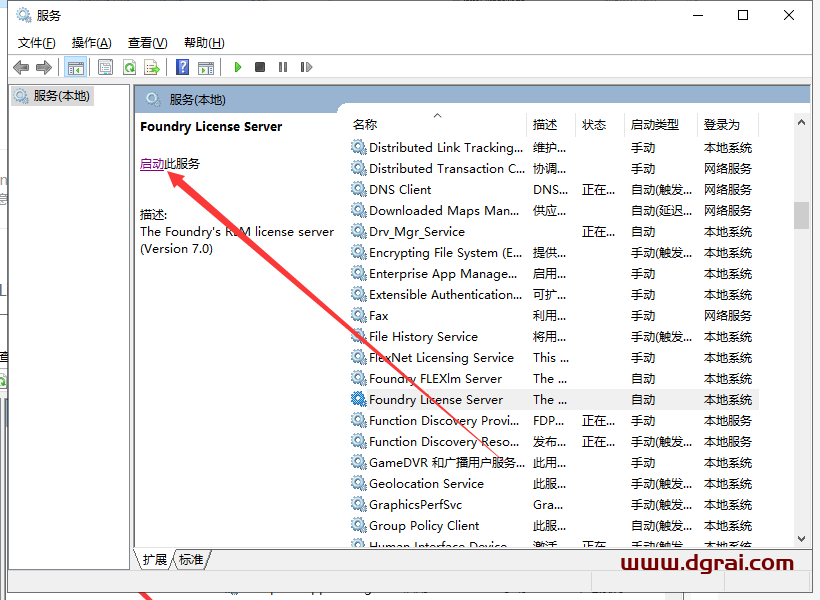Click the Pause service icon
Screen dimensions: 820x600
pyautogui.click(x=283, y=67)
